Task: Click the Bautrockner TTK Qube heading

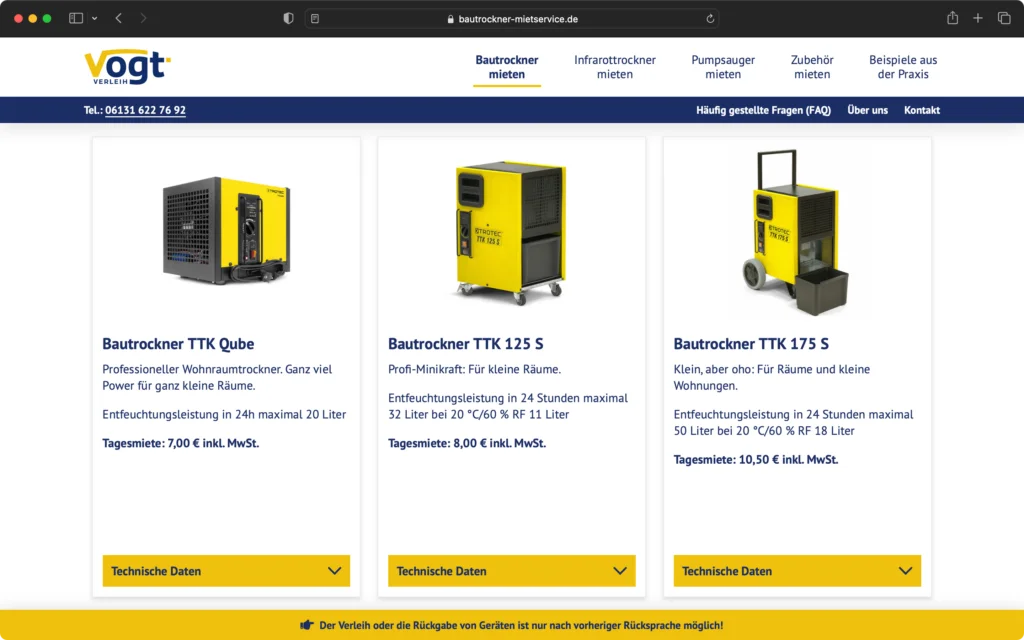Action: coord(178,344)
